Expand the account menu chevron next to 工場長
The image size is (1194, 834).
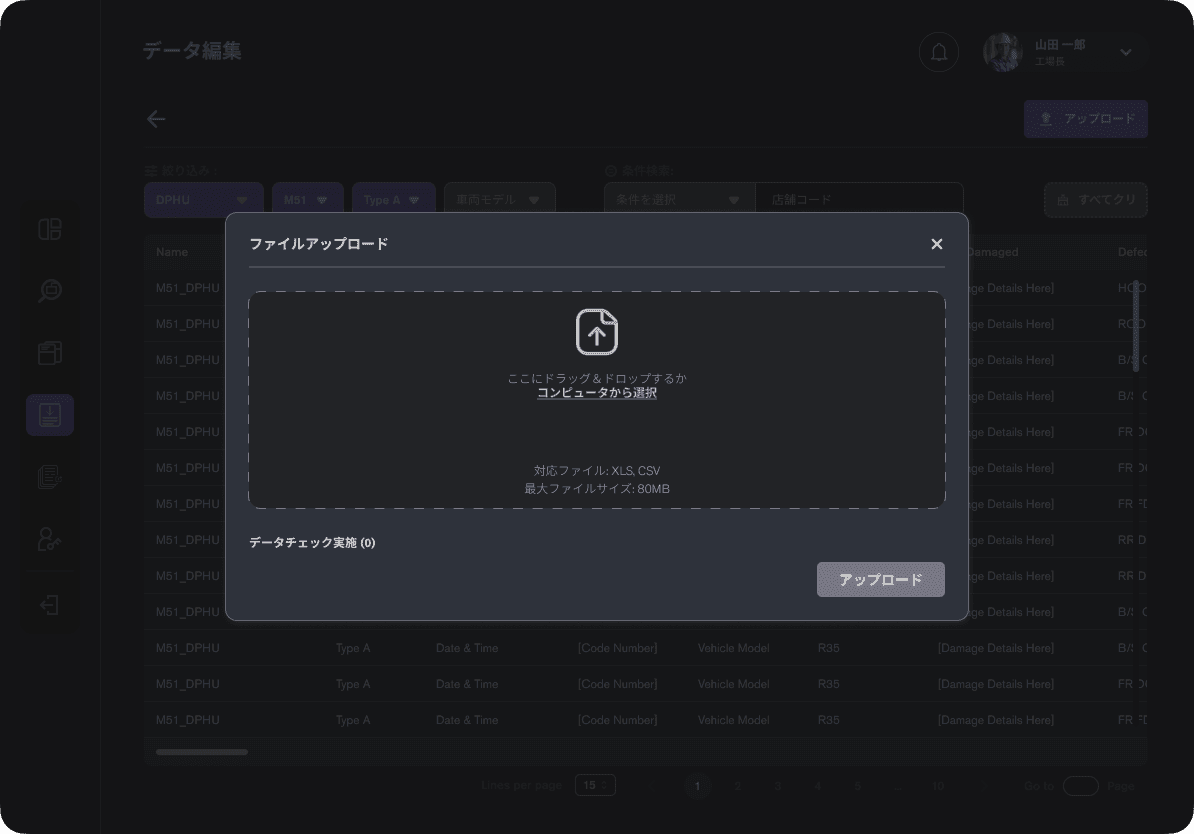point(1126,51)
